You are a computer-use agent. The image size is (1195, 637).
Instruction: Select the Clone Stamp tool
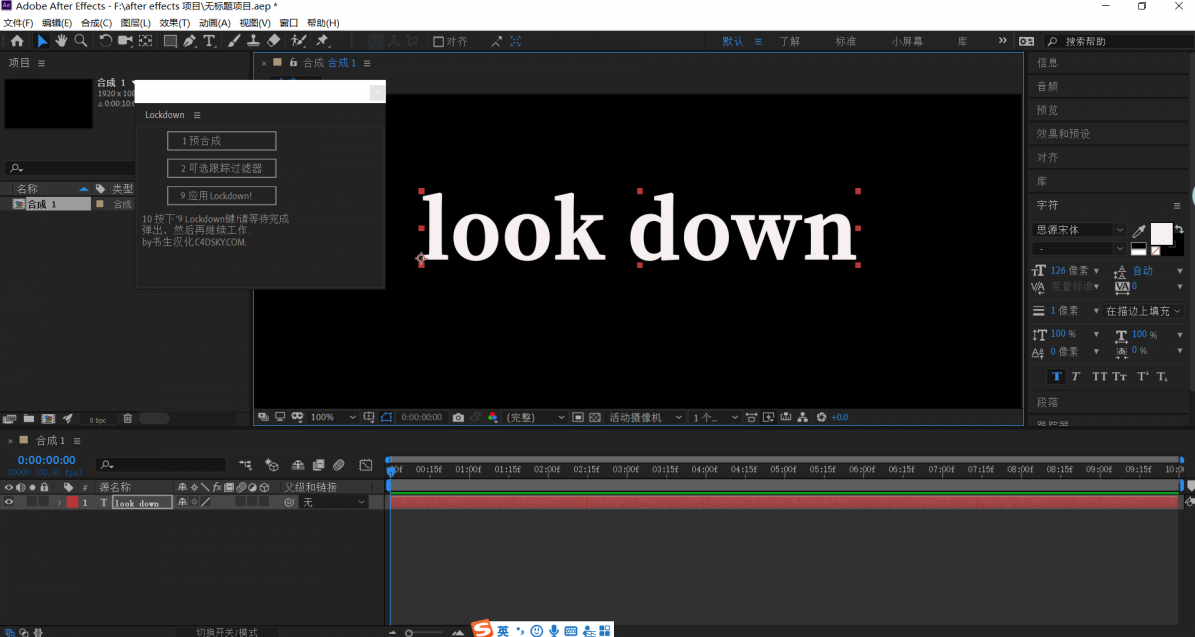(x=254, y=41)
